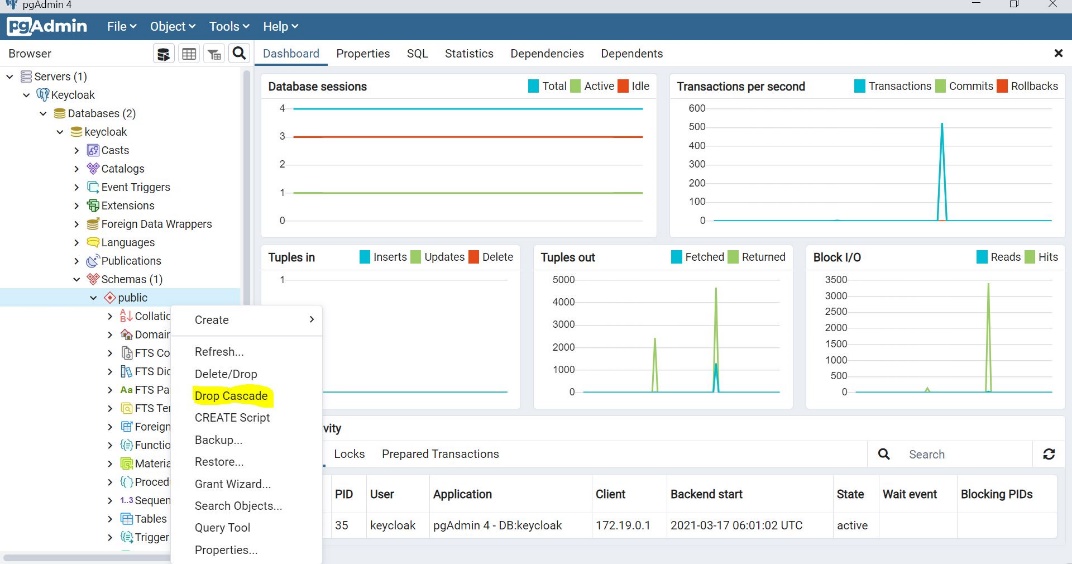Click the Databases node icon
Screen dimensions: 1072x564
(59, 113)
